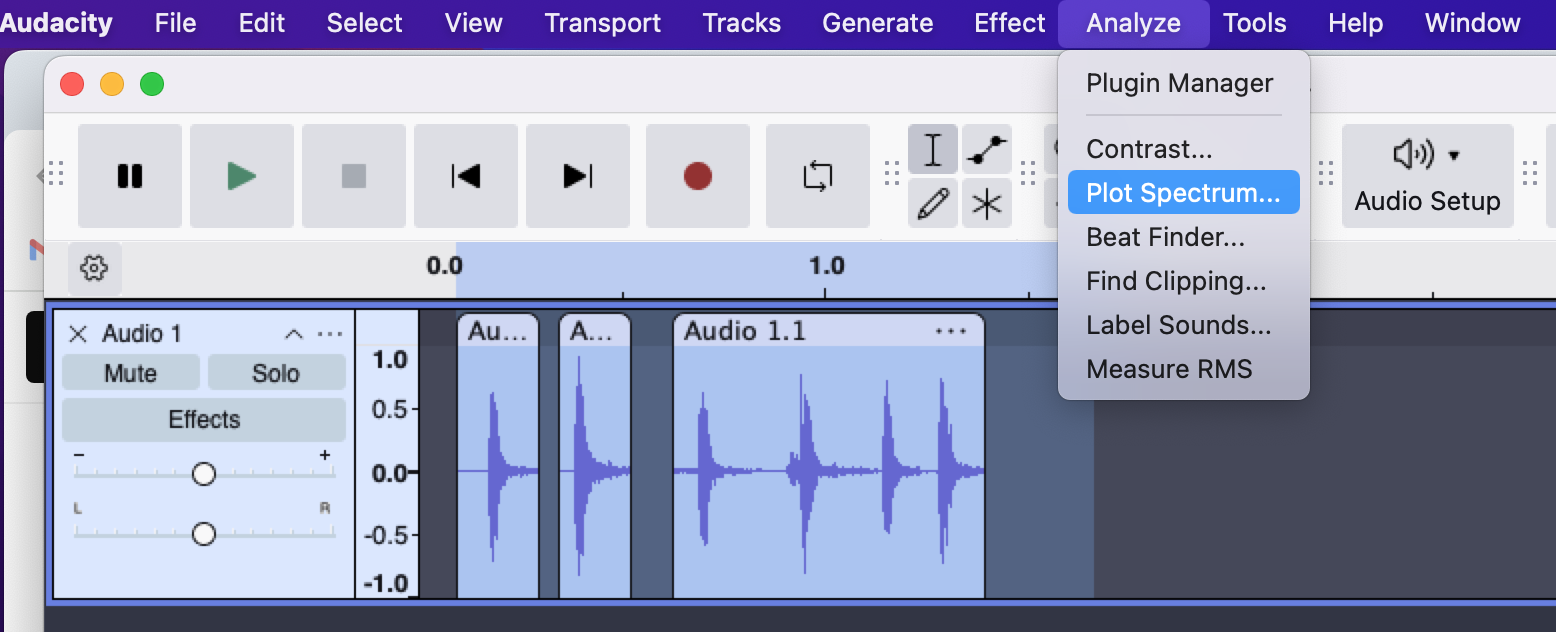
Task: Select the Multi-tool asterisk icon
Action: point(987,204)
